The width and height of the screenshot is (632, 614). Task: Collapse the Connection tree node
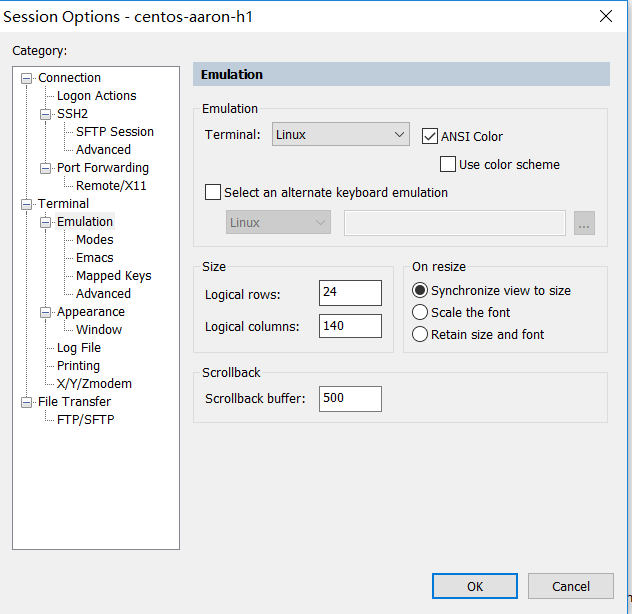[27, 78]
